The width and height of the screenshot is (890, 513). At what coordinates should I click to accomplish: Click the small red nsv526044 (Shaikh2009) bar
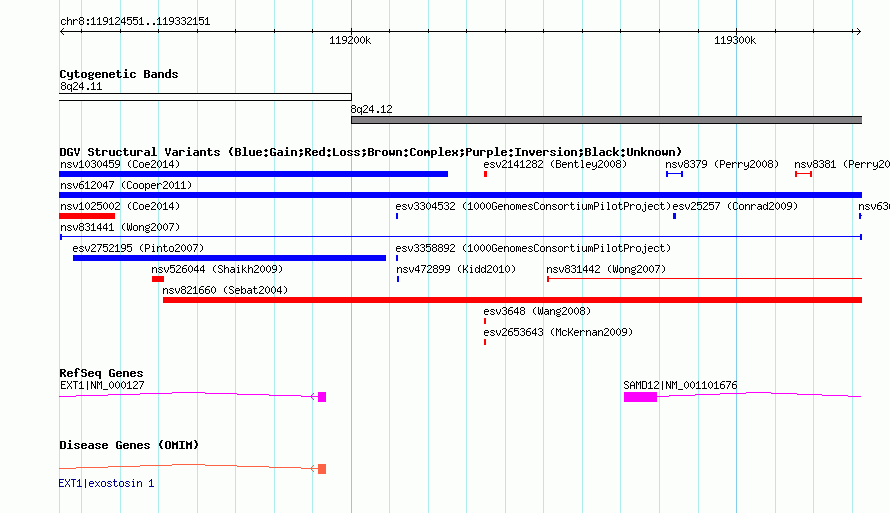(x=158, y=279)
